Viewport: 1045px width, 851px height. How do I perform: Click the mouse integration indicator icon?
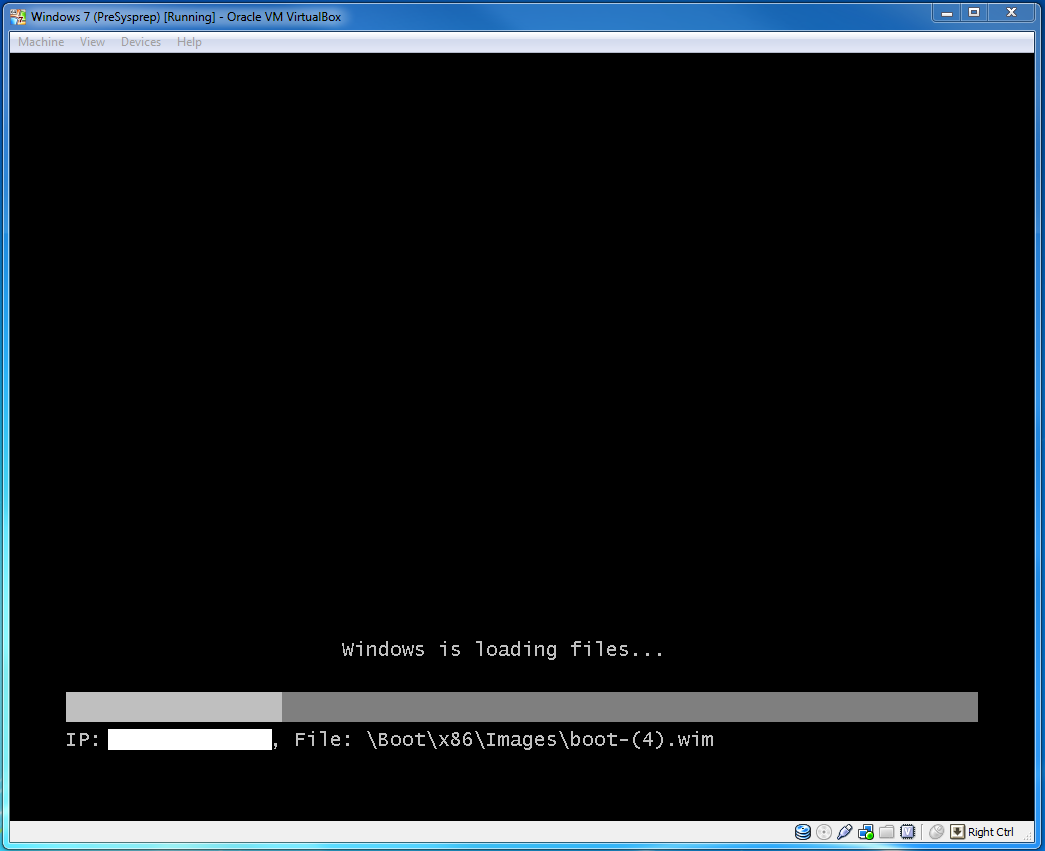937,832
